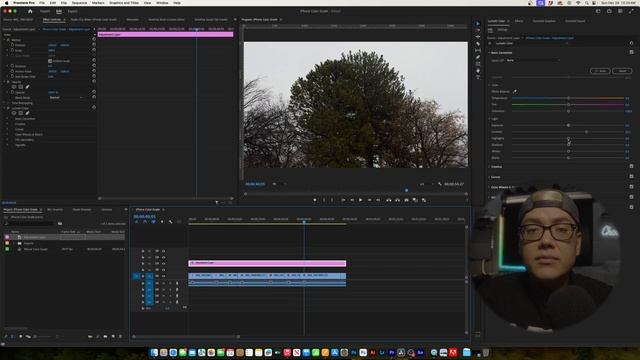Toggle Position animation stopwatch
Viewport: 640px width, 360px height.
coord(12,45)
